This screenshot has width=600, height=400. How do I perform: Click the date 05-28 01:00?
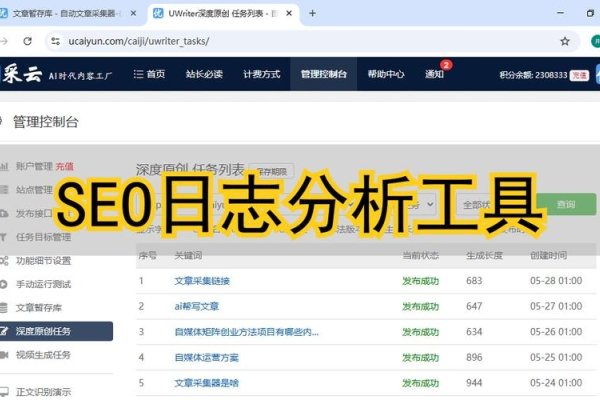[x=556, y=281]
